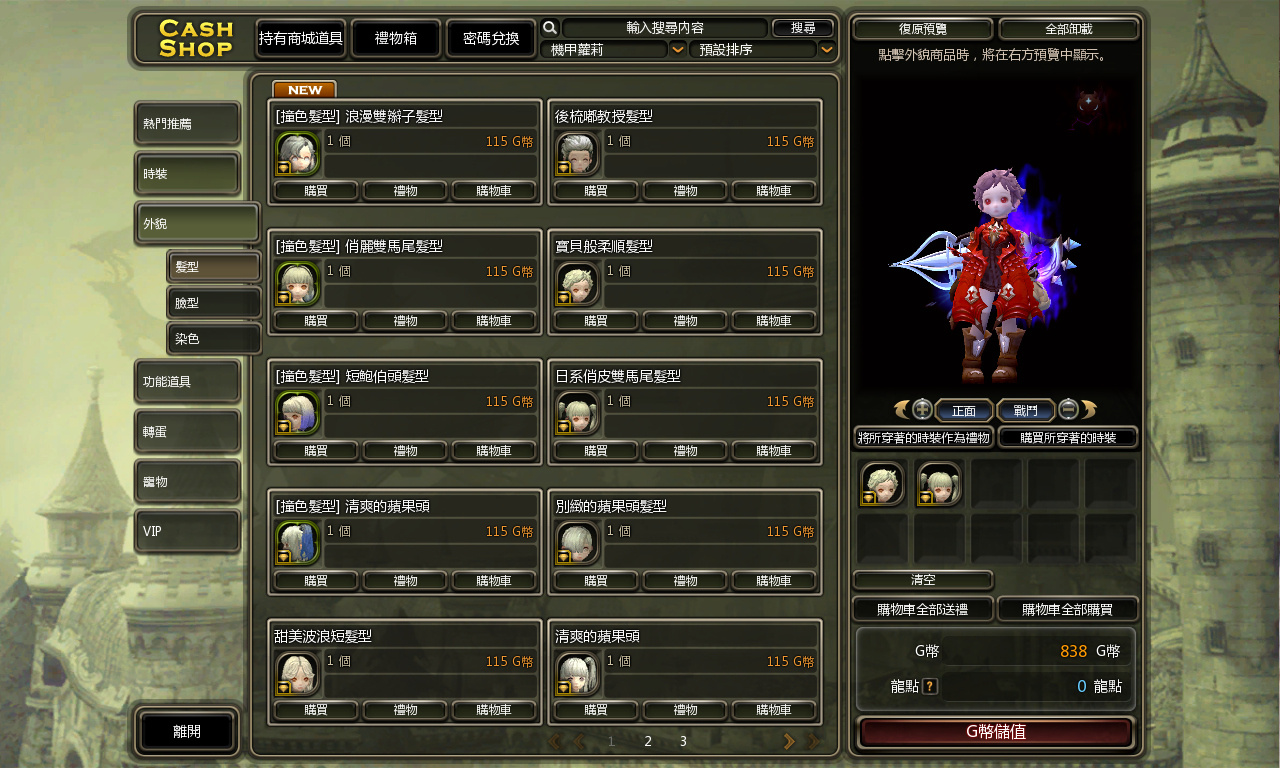
Task: Click the search text input field
Action: [x=665, y=28]
